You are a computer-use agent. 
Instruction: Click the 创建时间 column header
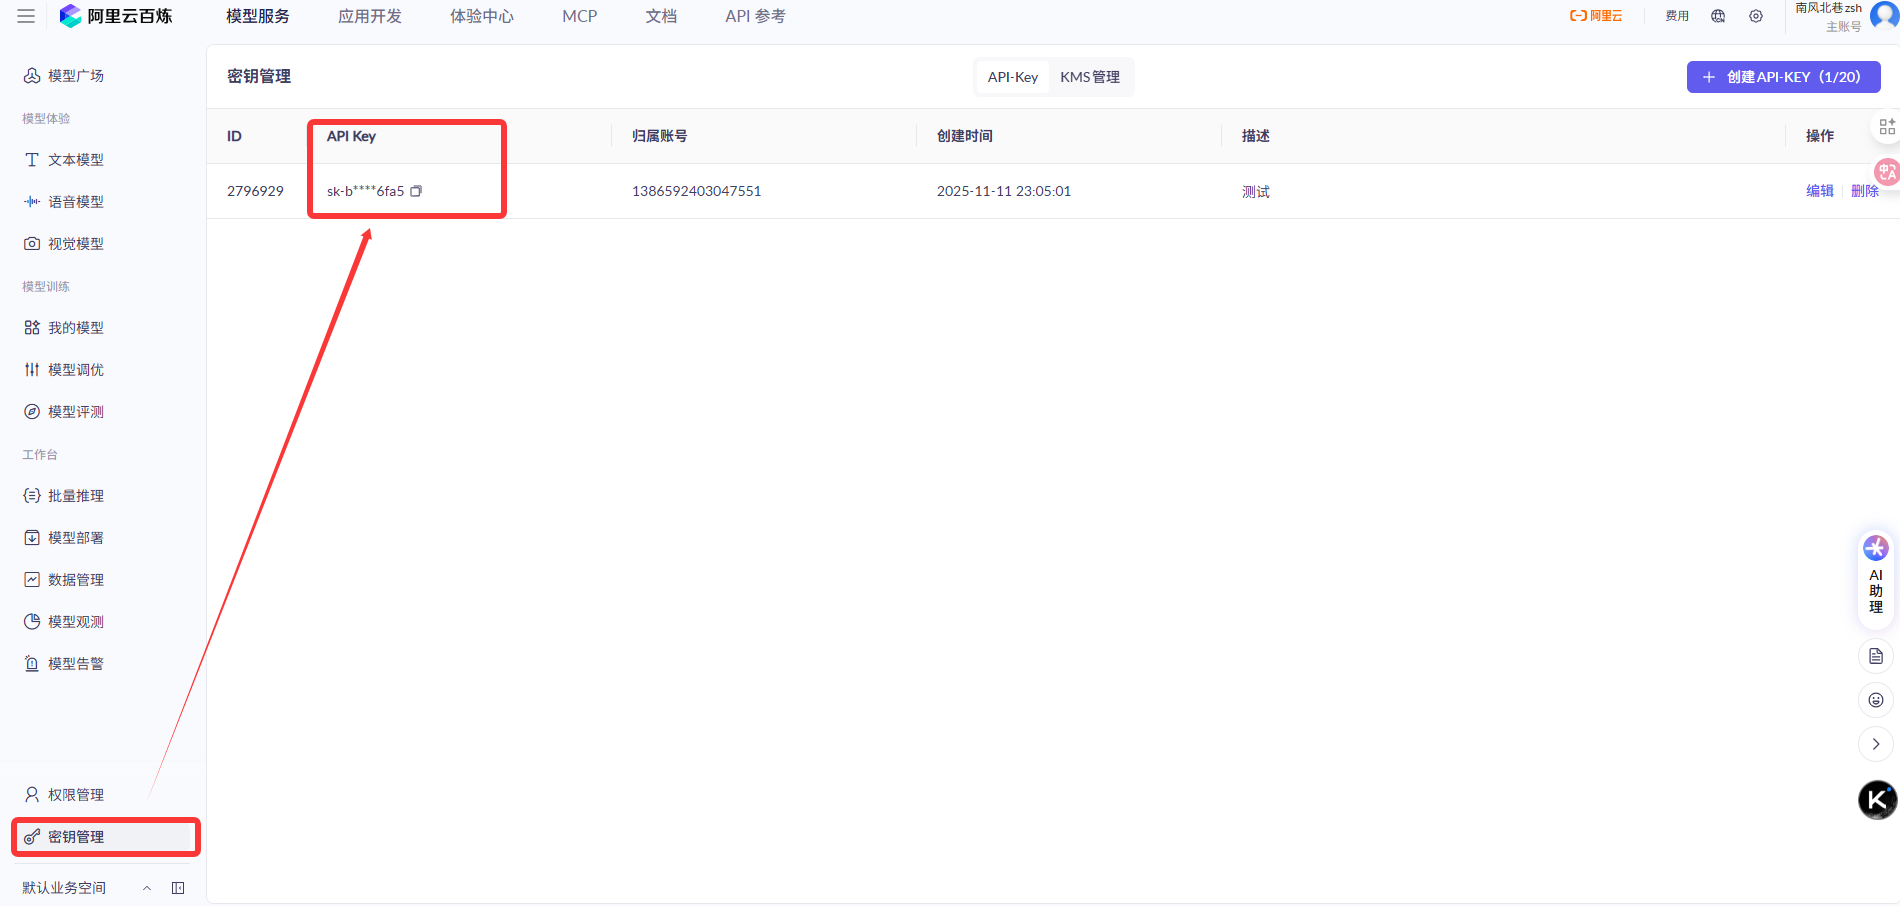(x=965, y=136)
